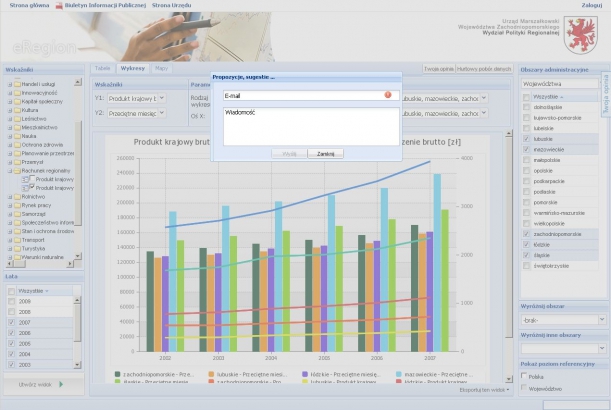Open the Zaloguj login link
This screenshot has height=410, width=611.
click(x=591, y=6)
